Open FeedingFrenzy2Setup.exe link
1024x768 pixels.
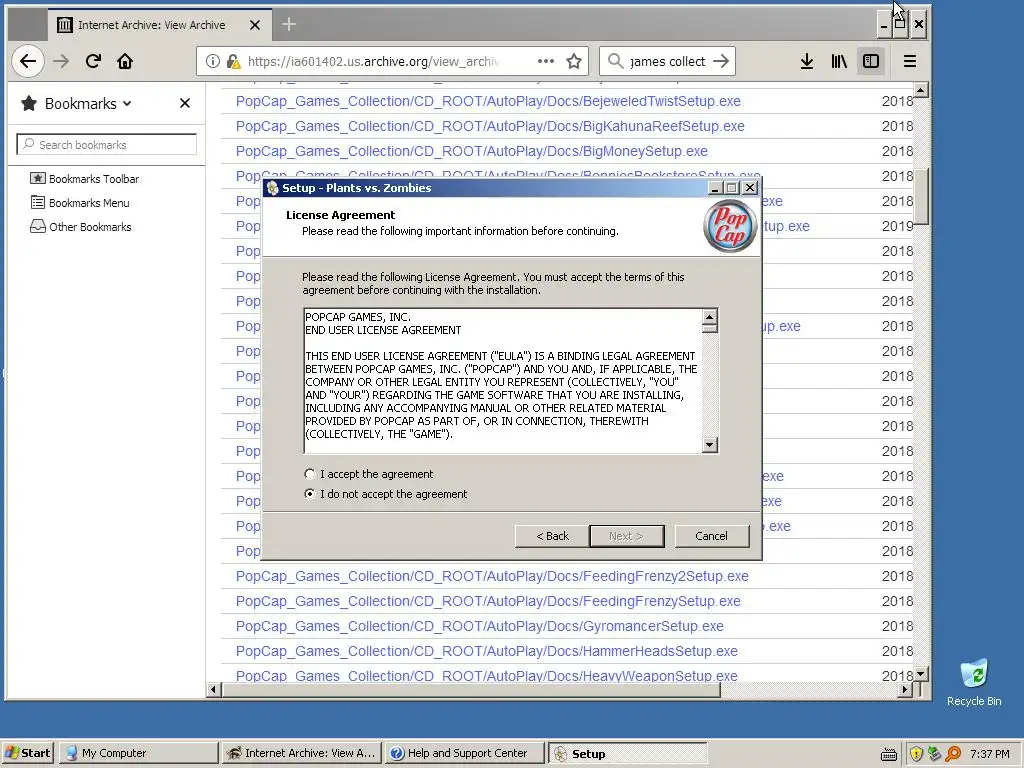492,576
